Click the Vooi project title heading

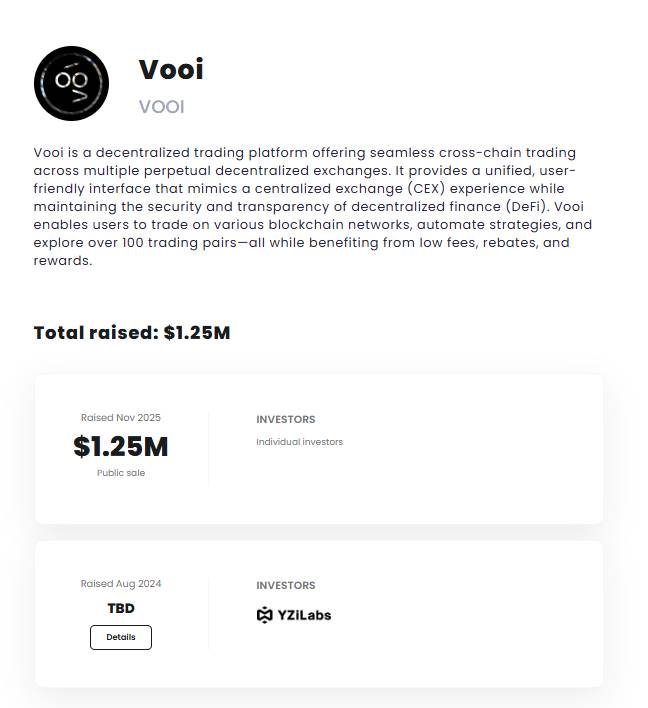pyautogui.click(x=171, y=69)
